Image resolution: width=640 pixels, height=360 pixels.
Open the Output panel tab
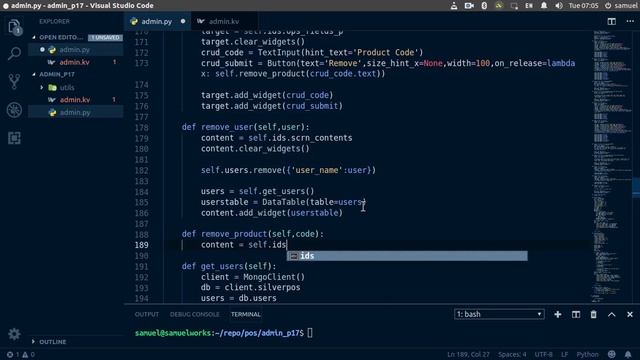(147, 314)
